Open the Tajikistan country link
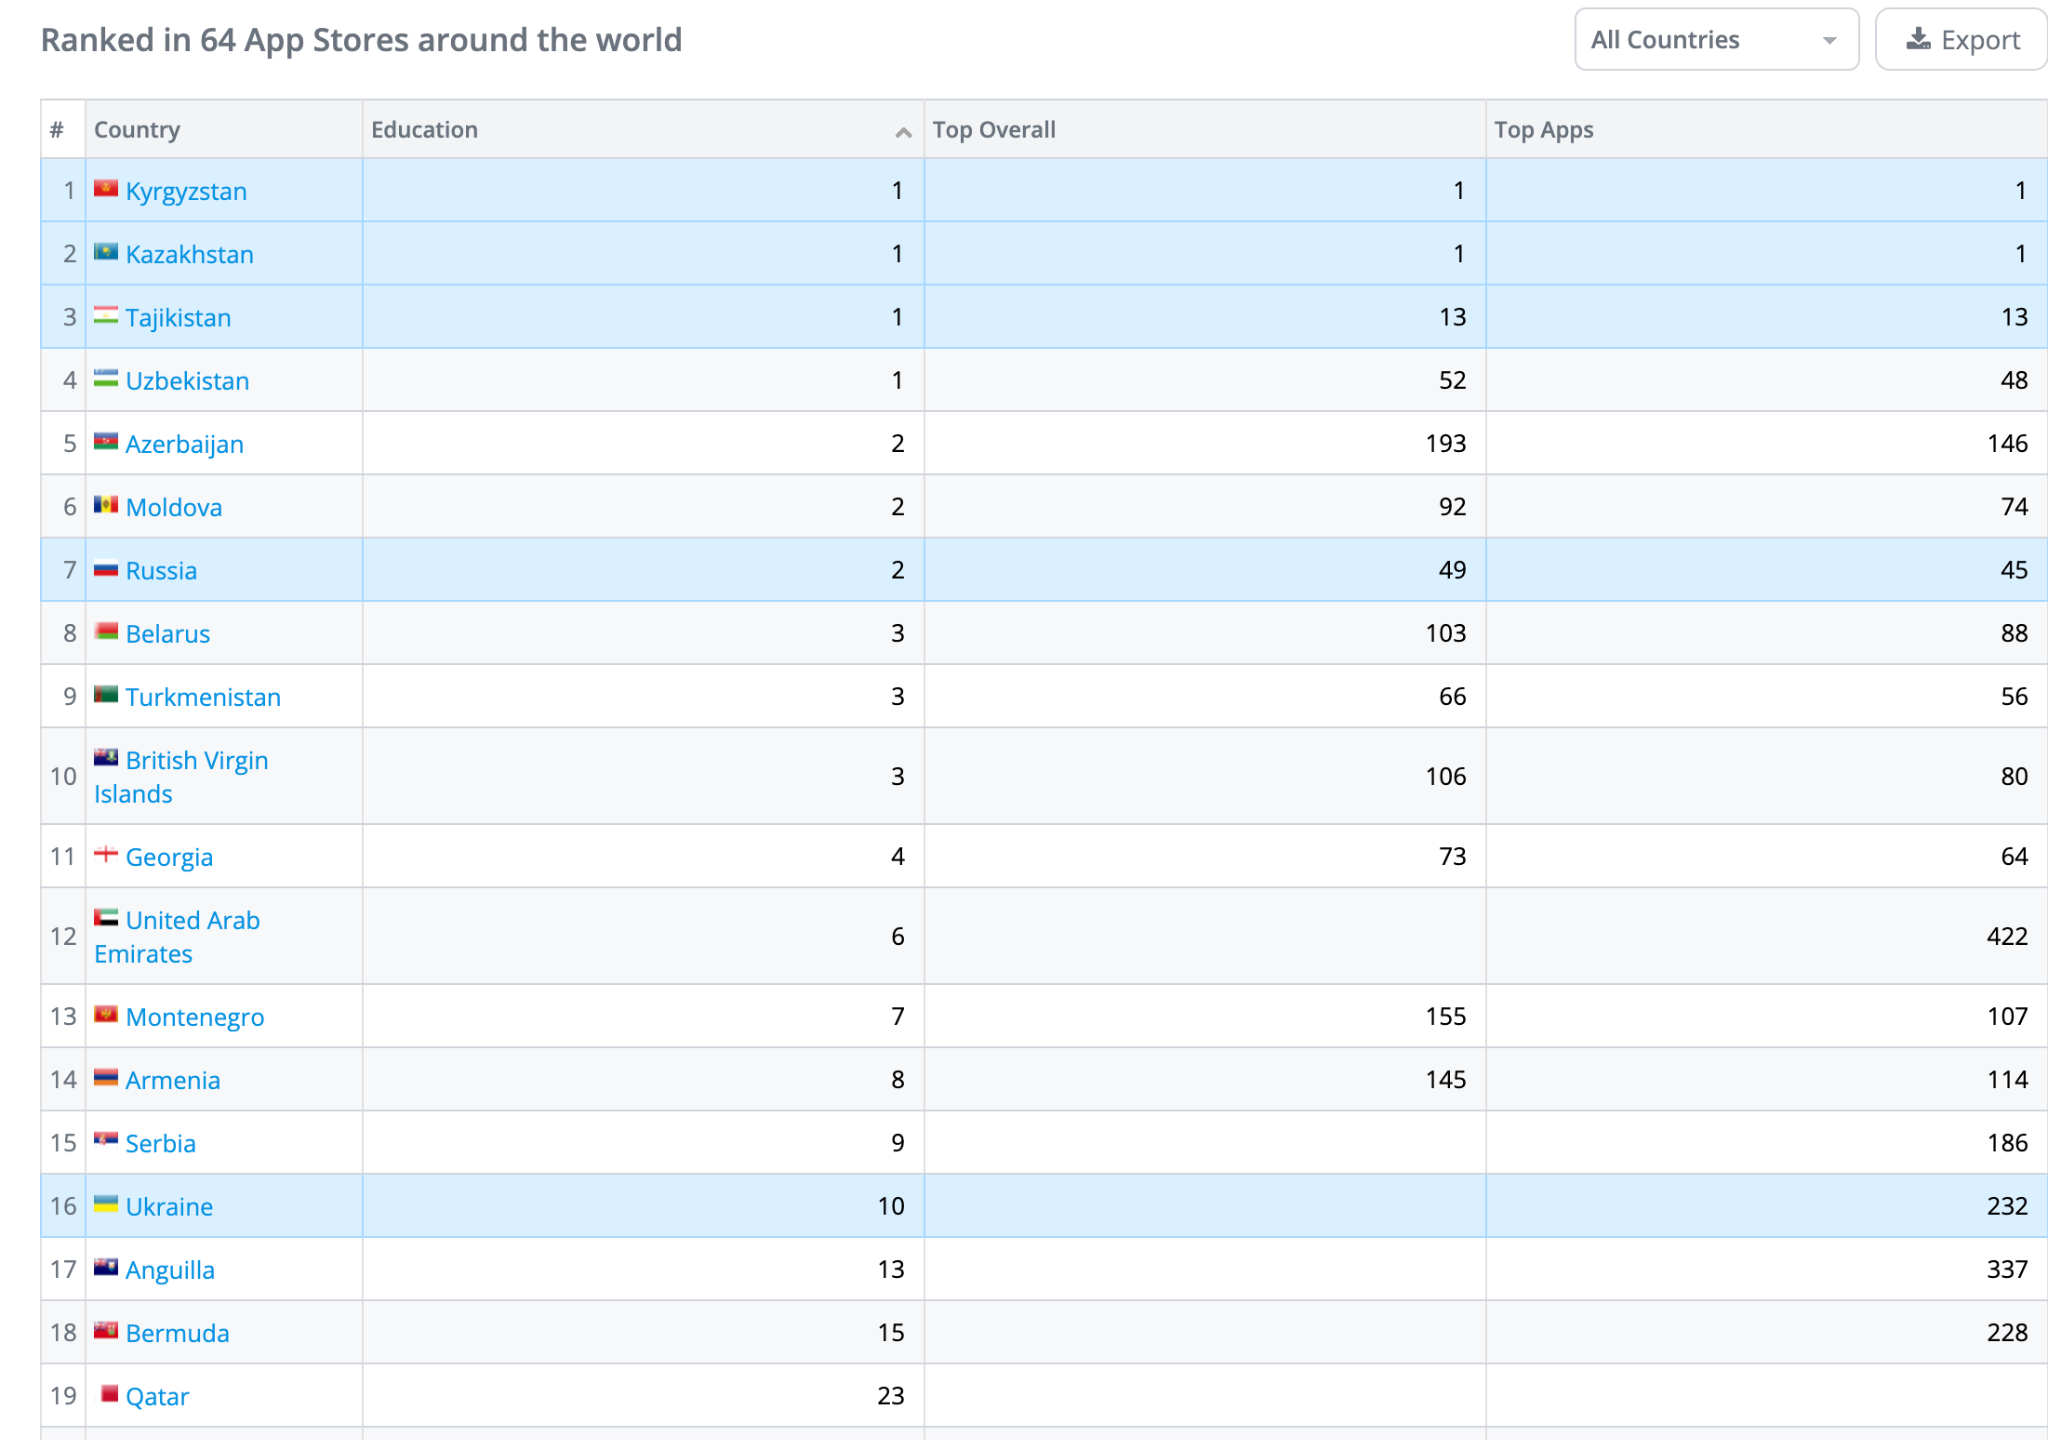 click(x=178, y=318)
